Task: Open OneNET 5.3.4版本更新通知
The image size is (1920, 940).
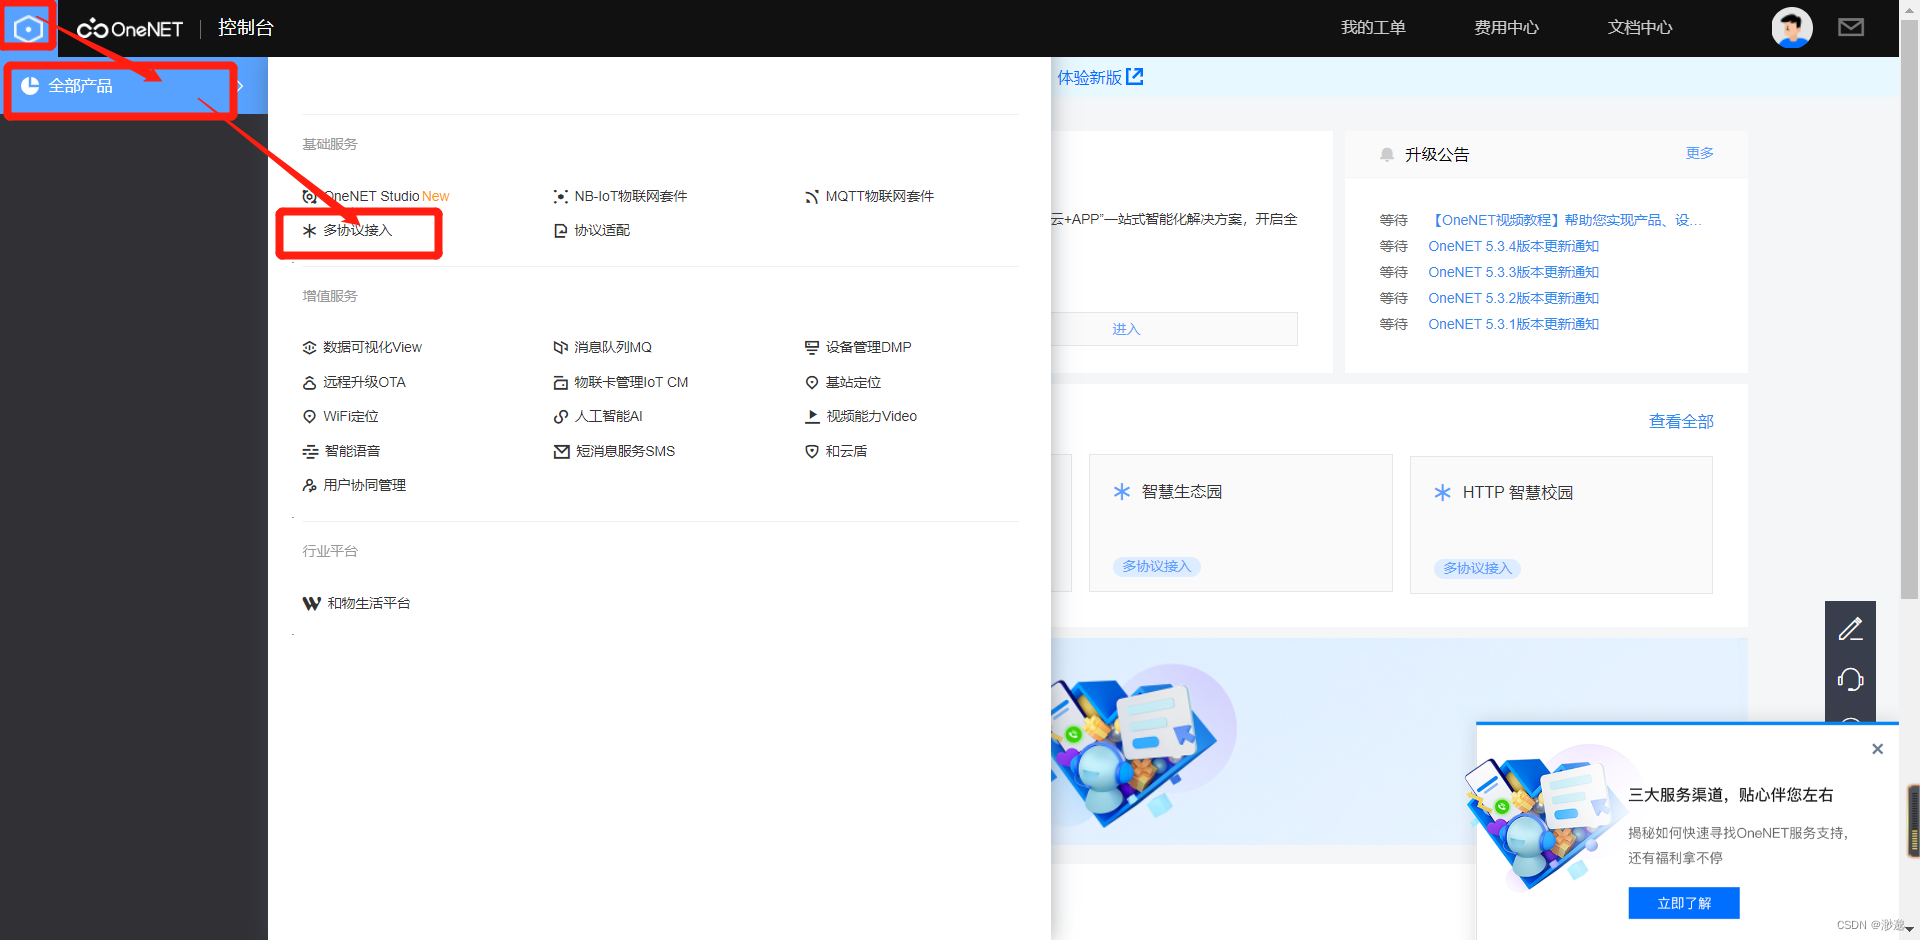Action: (x=1513, y=246)
